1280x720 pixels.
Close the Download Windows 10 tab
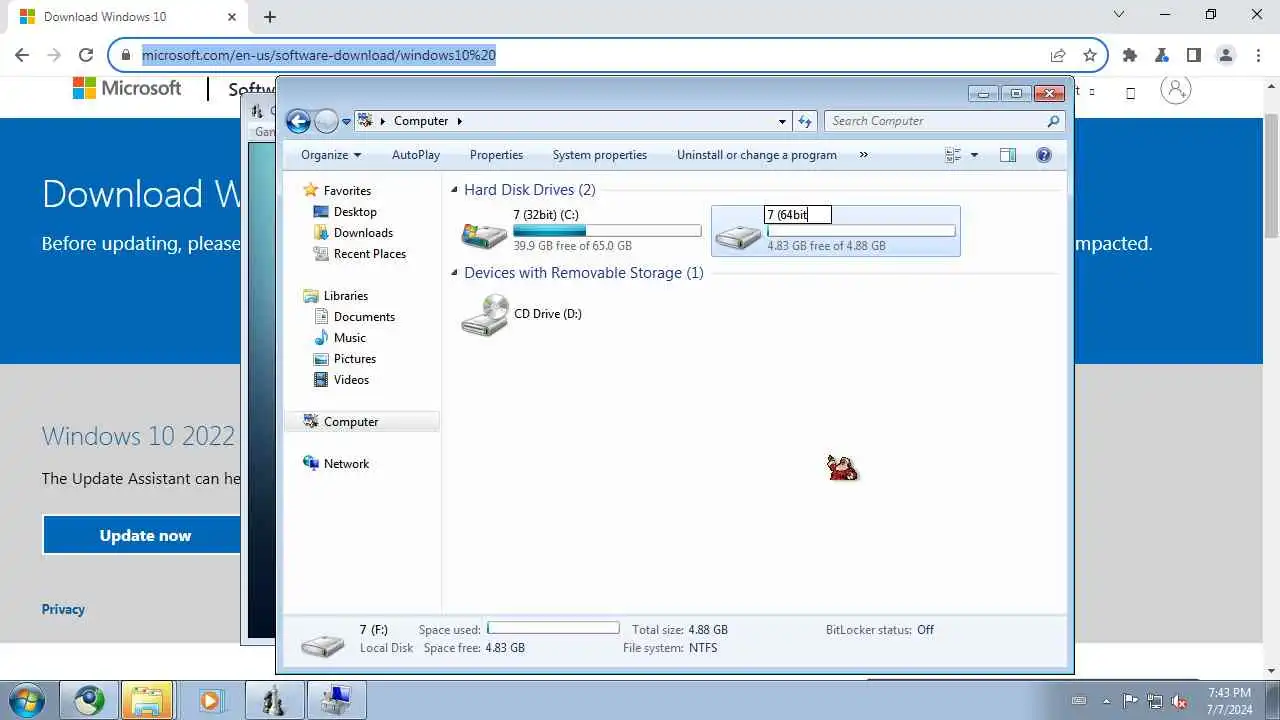click(x=232, y=16)
